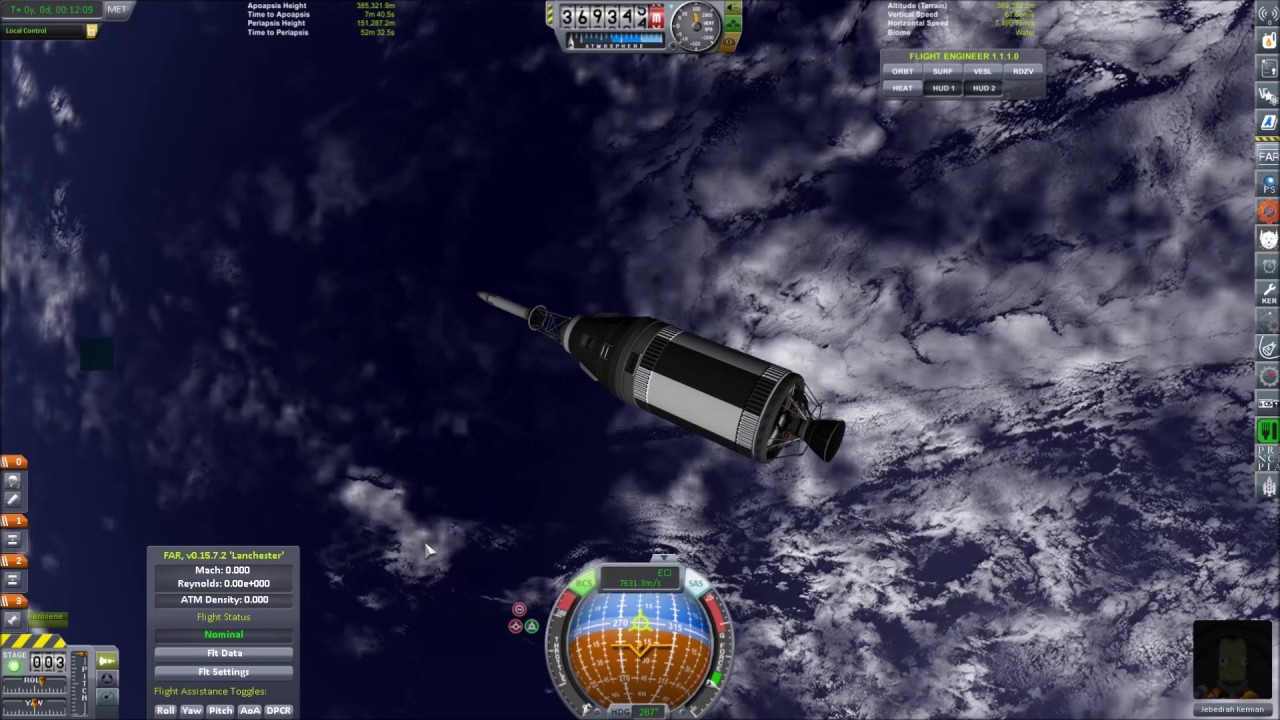The height and width of the screenshot is (720, 1280).
Task: Open the blue A logo toolbar icon
Action: (x=1268, y=122)
